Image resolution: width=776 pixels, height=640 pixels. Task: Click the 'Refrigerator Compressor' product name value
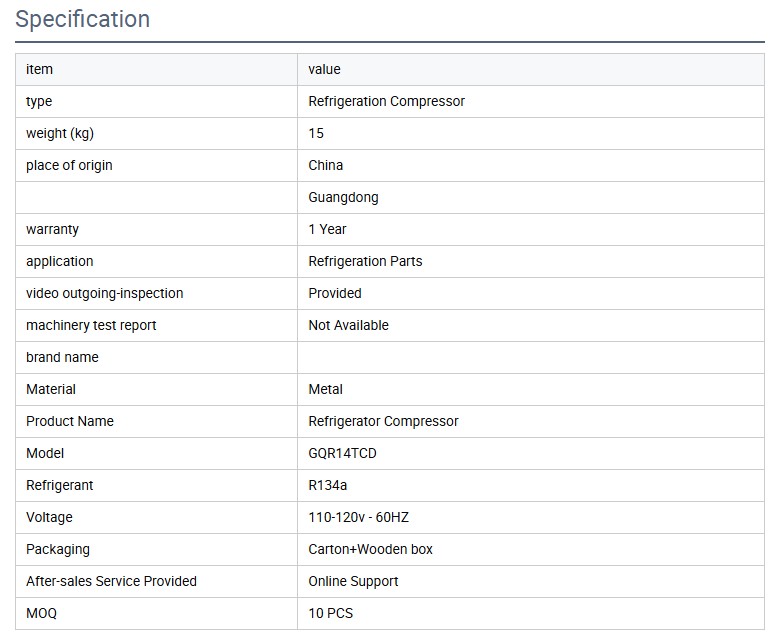[383, 421]
